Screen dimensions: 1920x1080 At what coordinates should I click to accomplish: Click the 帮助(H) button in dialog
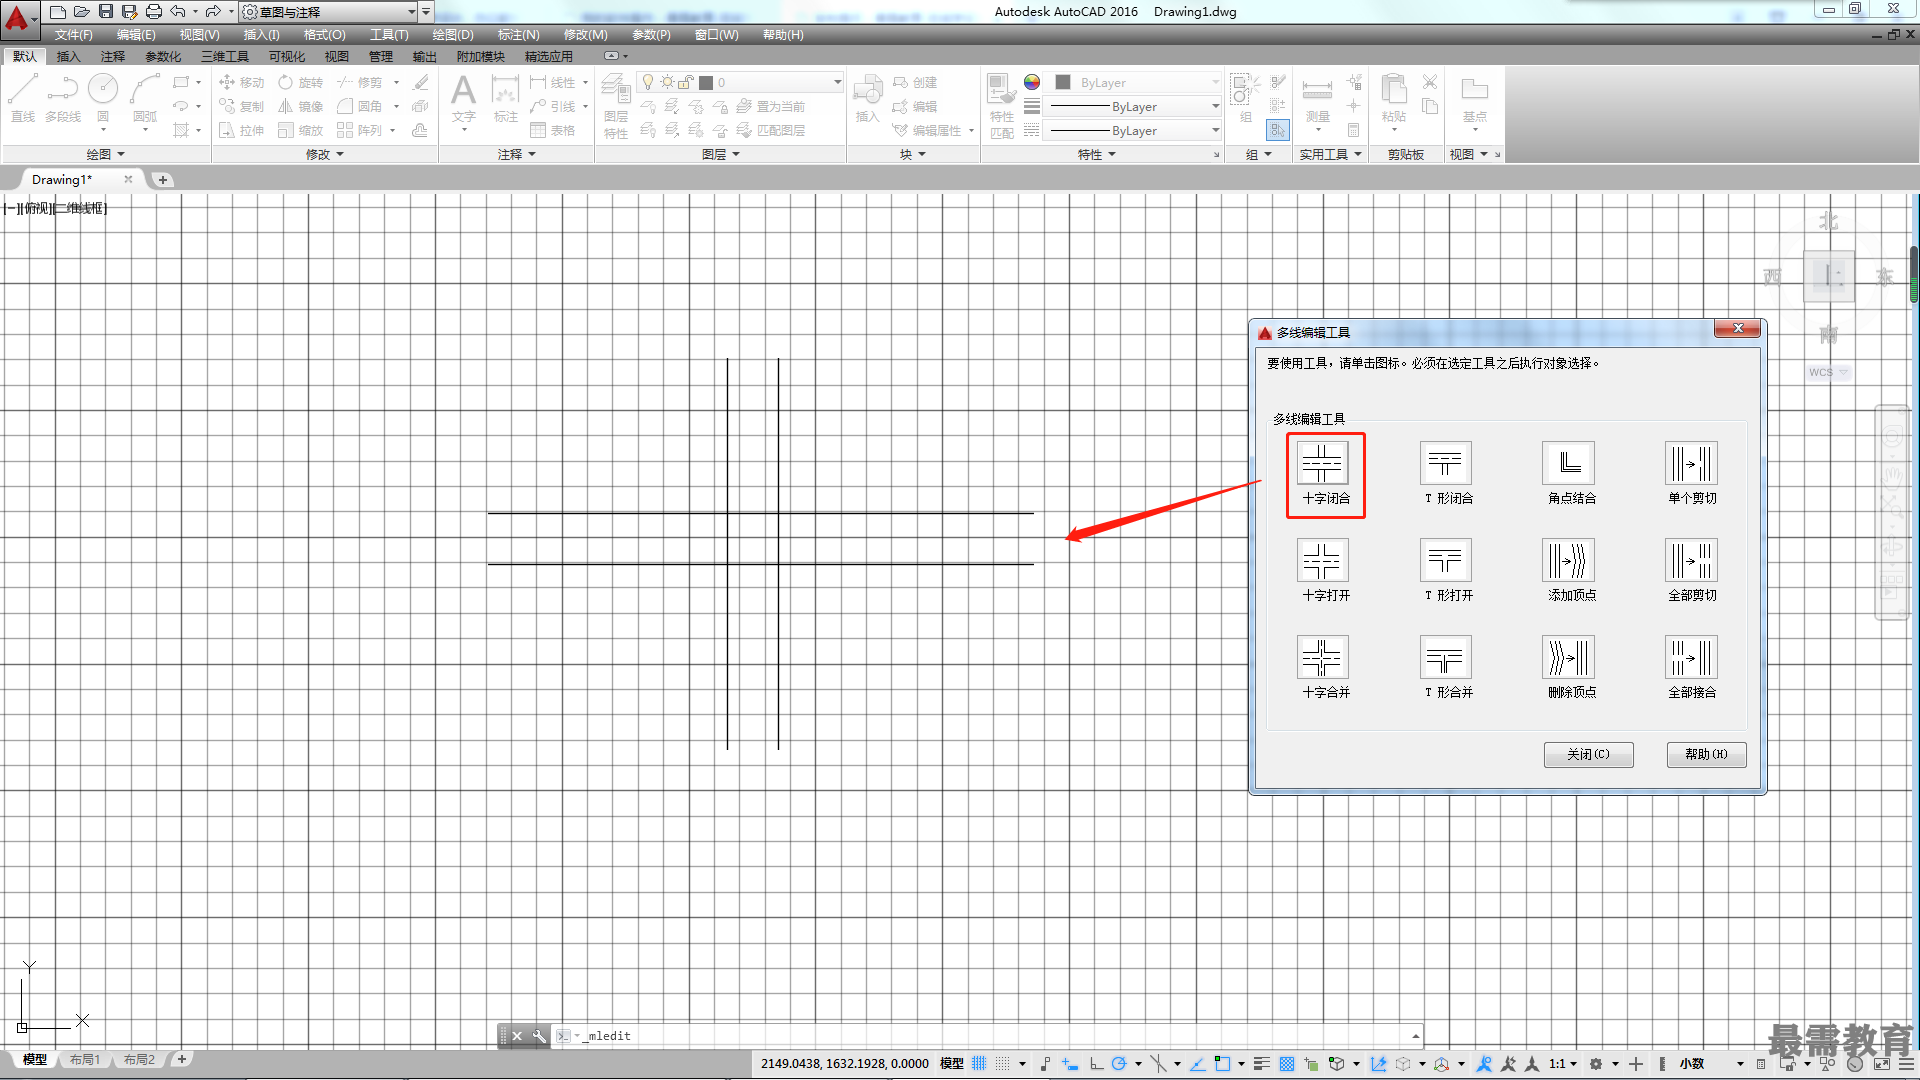[x=1706, y=754]
